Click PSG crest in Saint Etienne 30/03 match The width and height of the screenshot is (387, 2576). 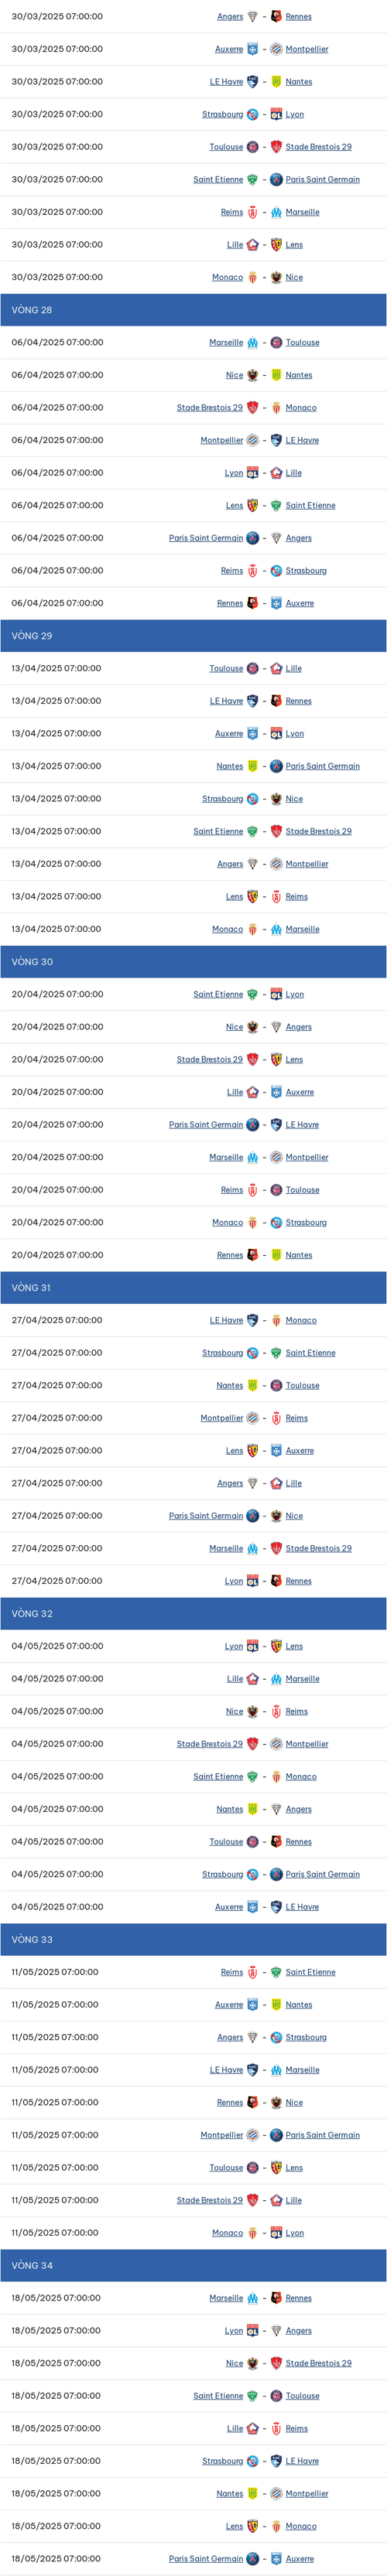pos(276,179)
